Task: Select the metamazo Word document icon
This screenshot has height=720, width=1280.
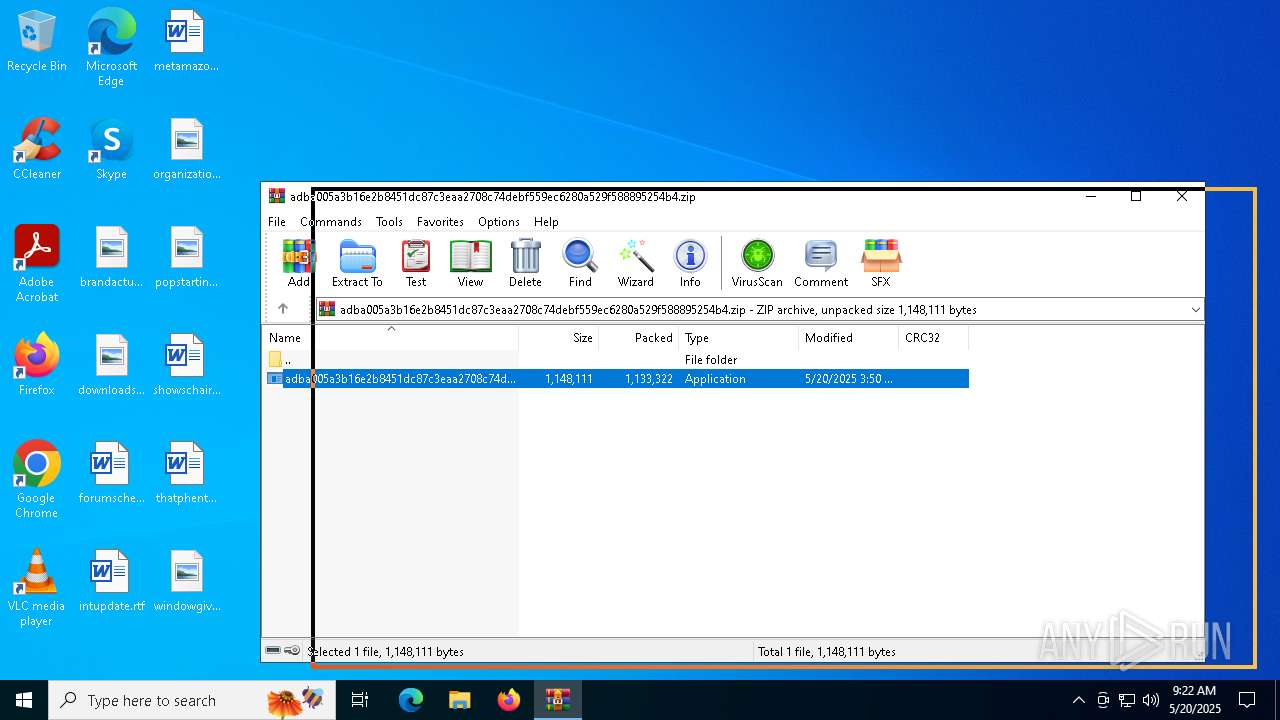Action: [186, 42]
